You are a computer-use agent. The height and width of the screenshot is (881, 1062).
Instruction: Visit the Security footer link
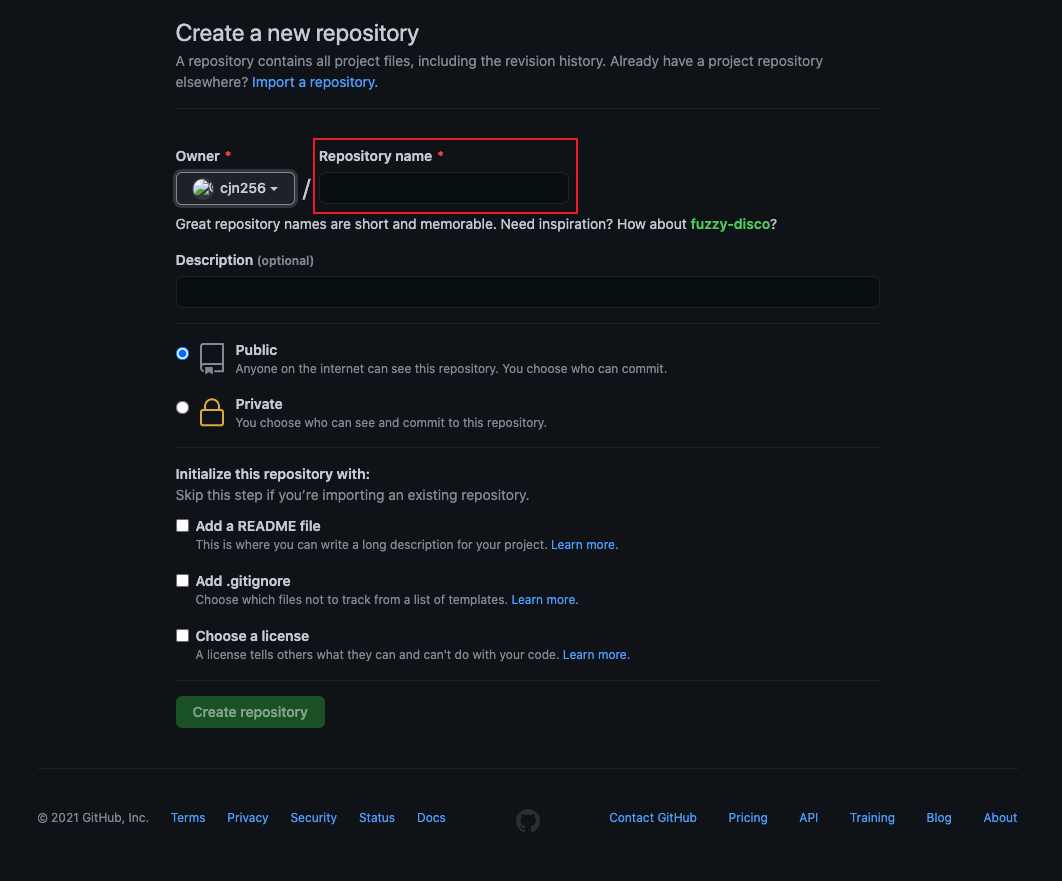[x=314, y=817]
